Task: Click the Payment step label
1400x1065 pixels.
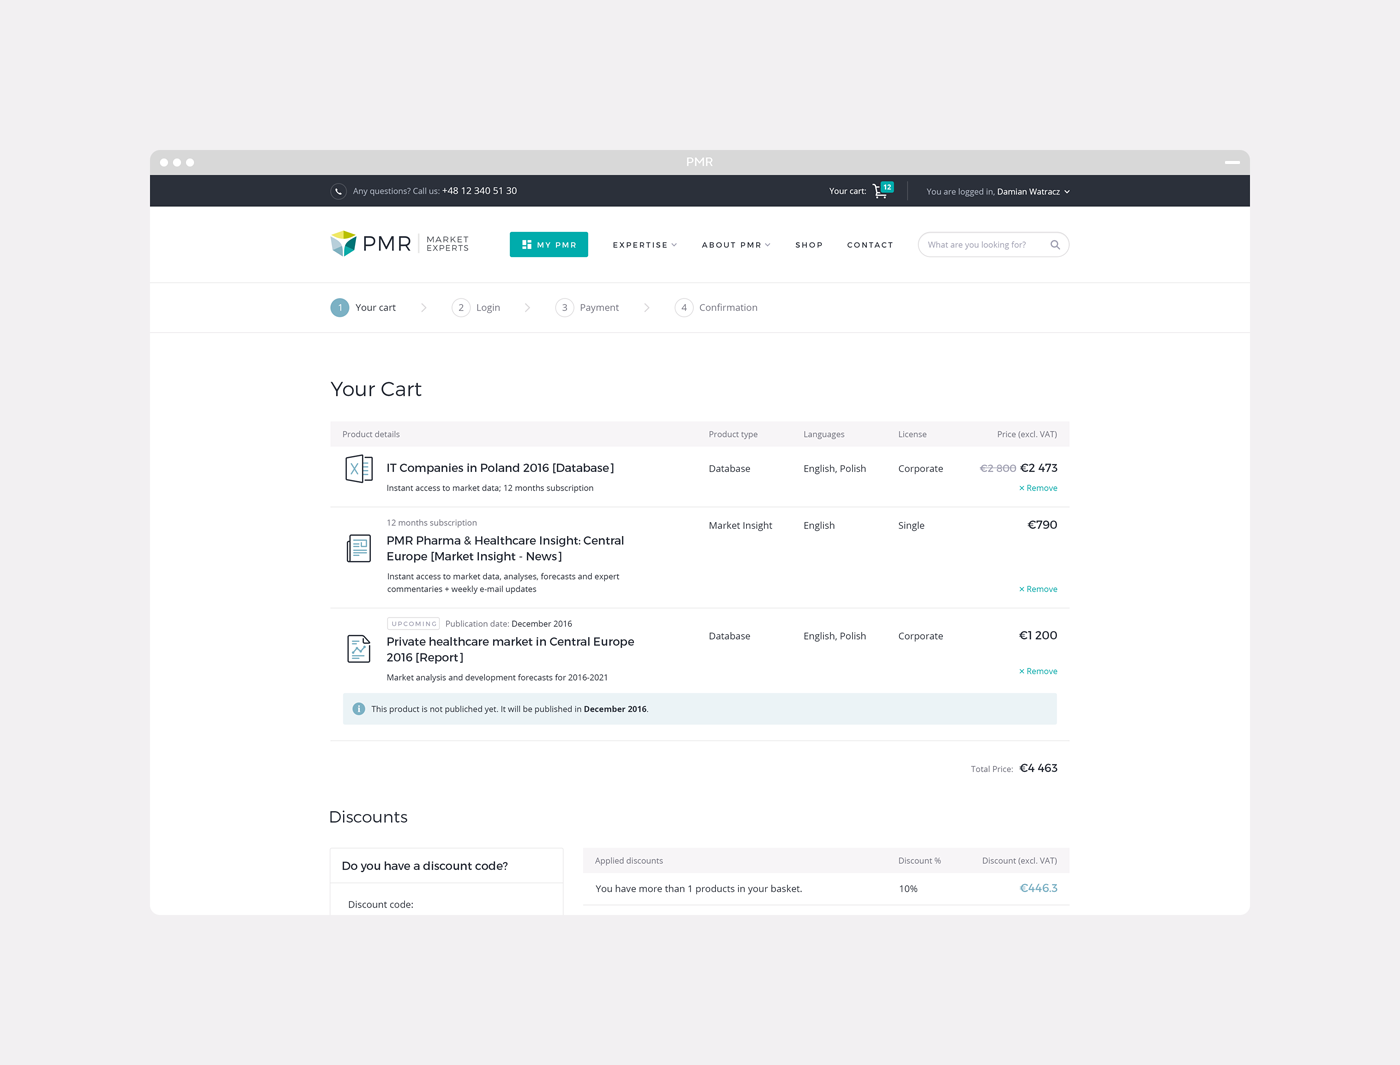Action: pos(599,308)
